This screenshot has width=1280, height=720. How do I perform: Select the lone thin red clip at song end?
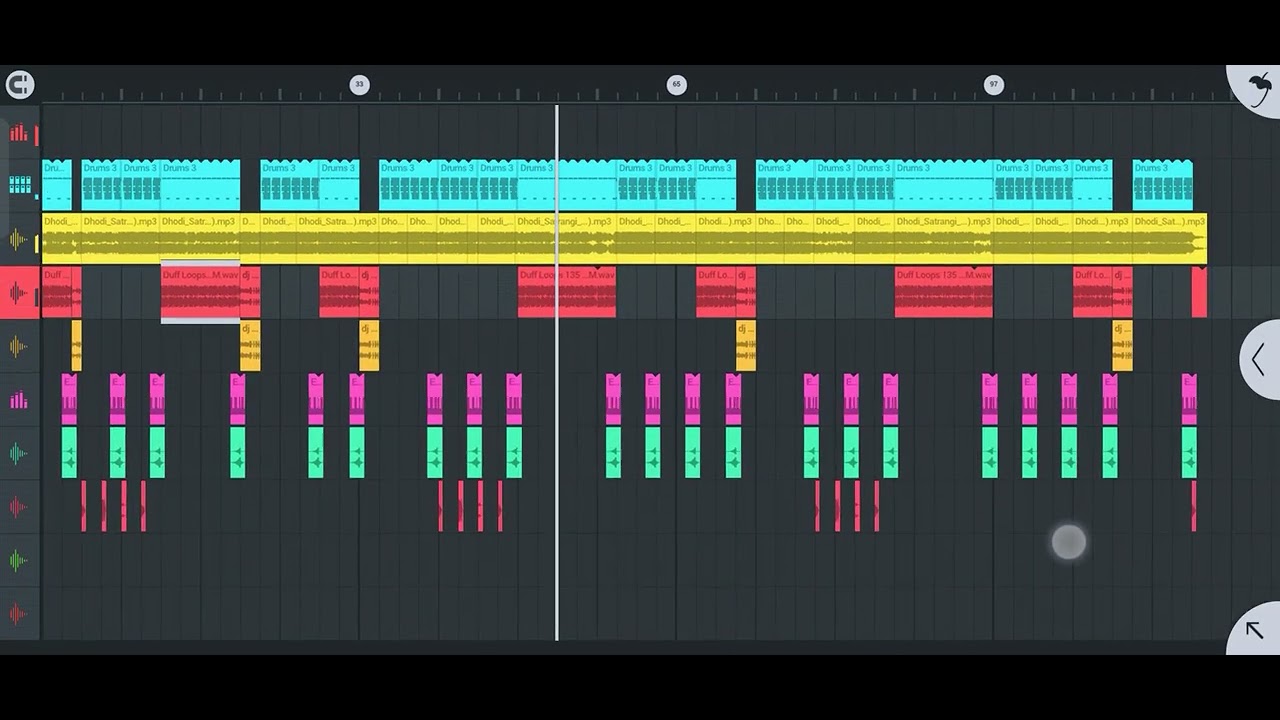tap(1193, 506)
